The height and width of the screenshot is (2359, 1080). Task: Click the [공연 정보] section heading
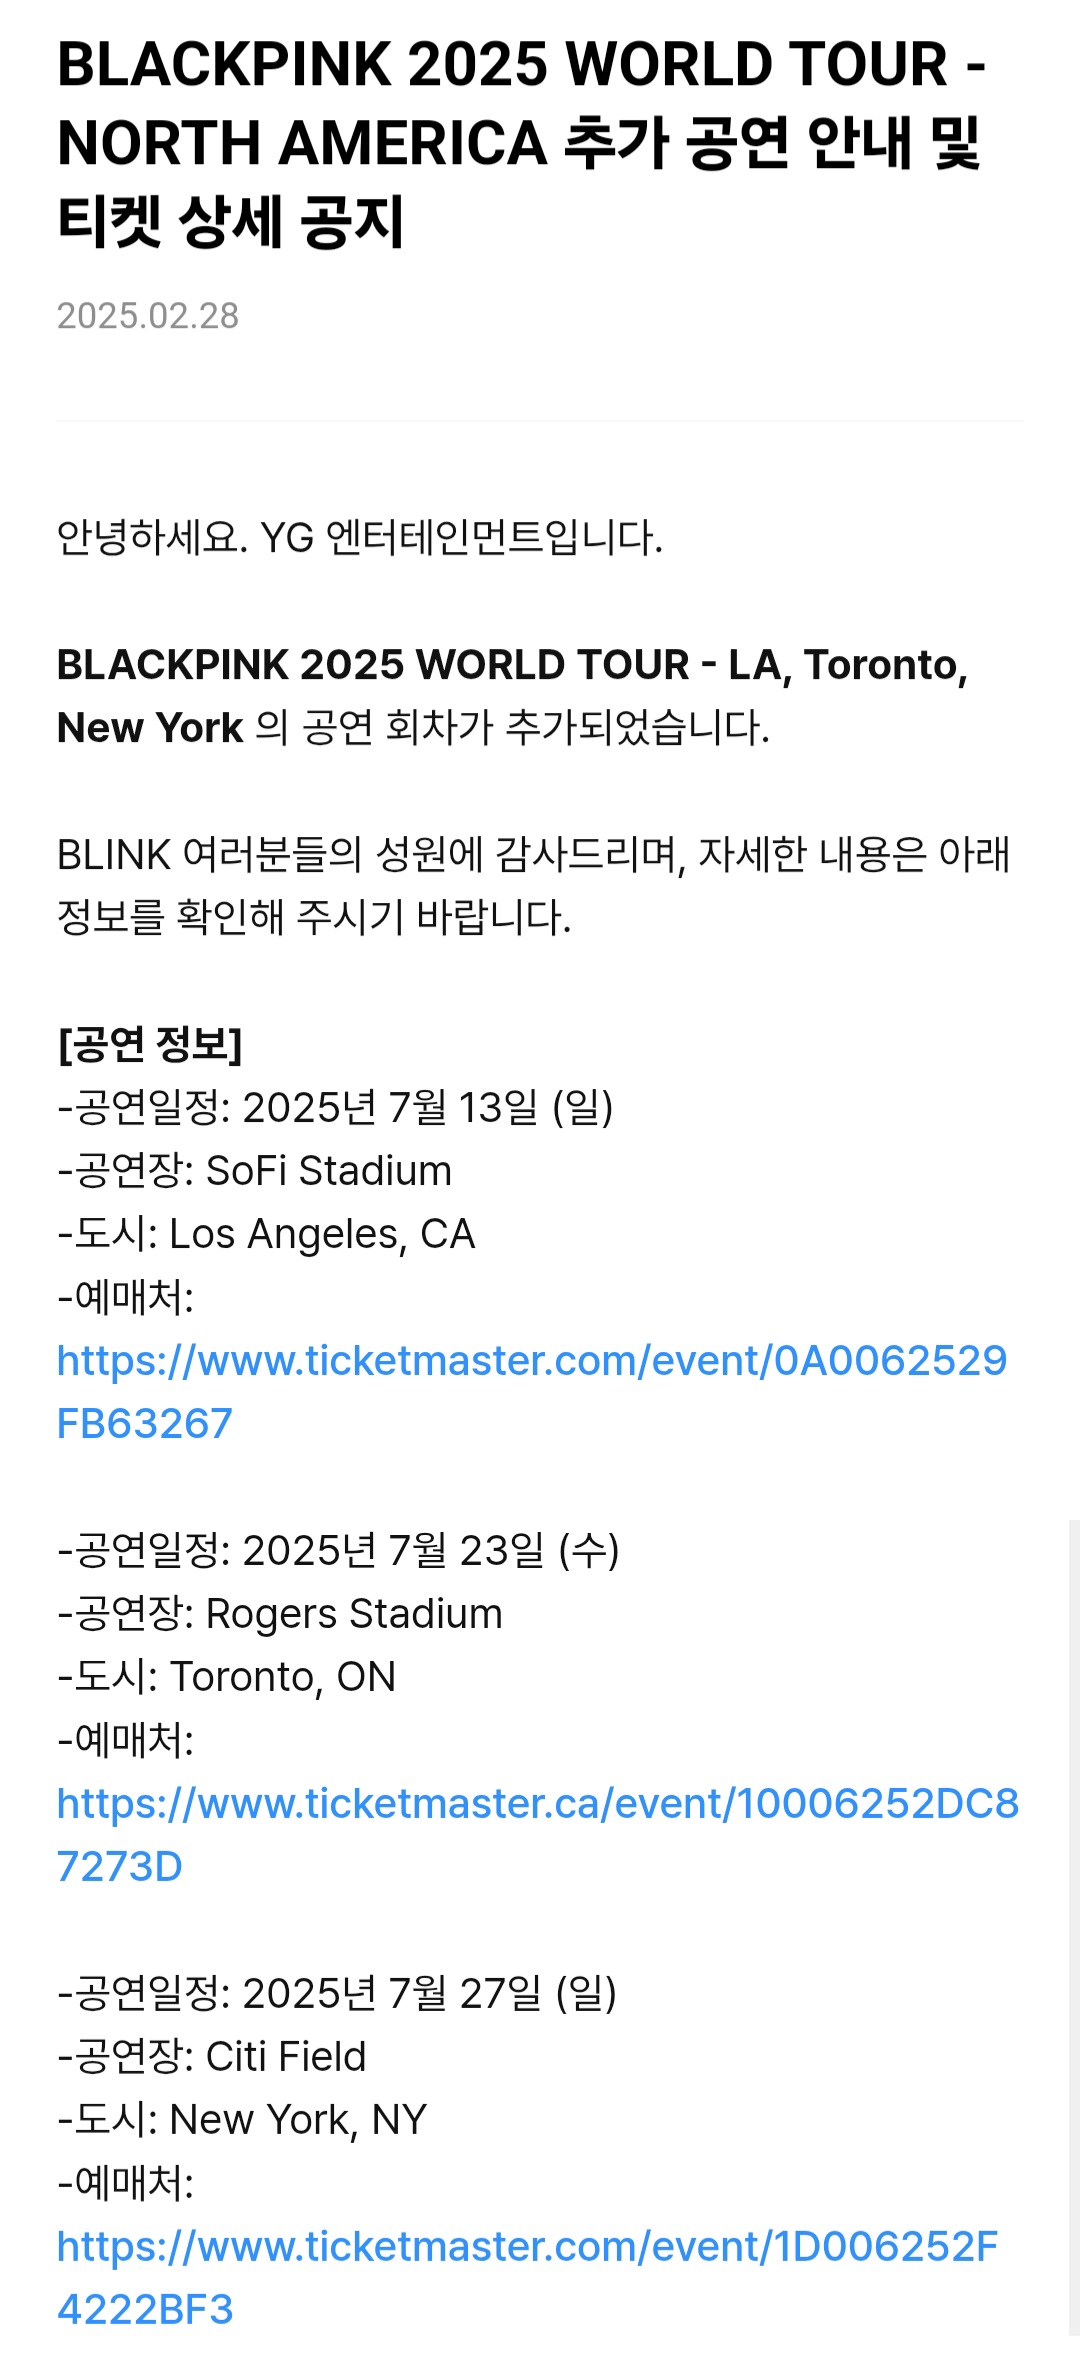(150, 1044)
